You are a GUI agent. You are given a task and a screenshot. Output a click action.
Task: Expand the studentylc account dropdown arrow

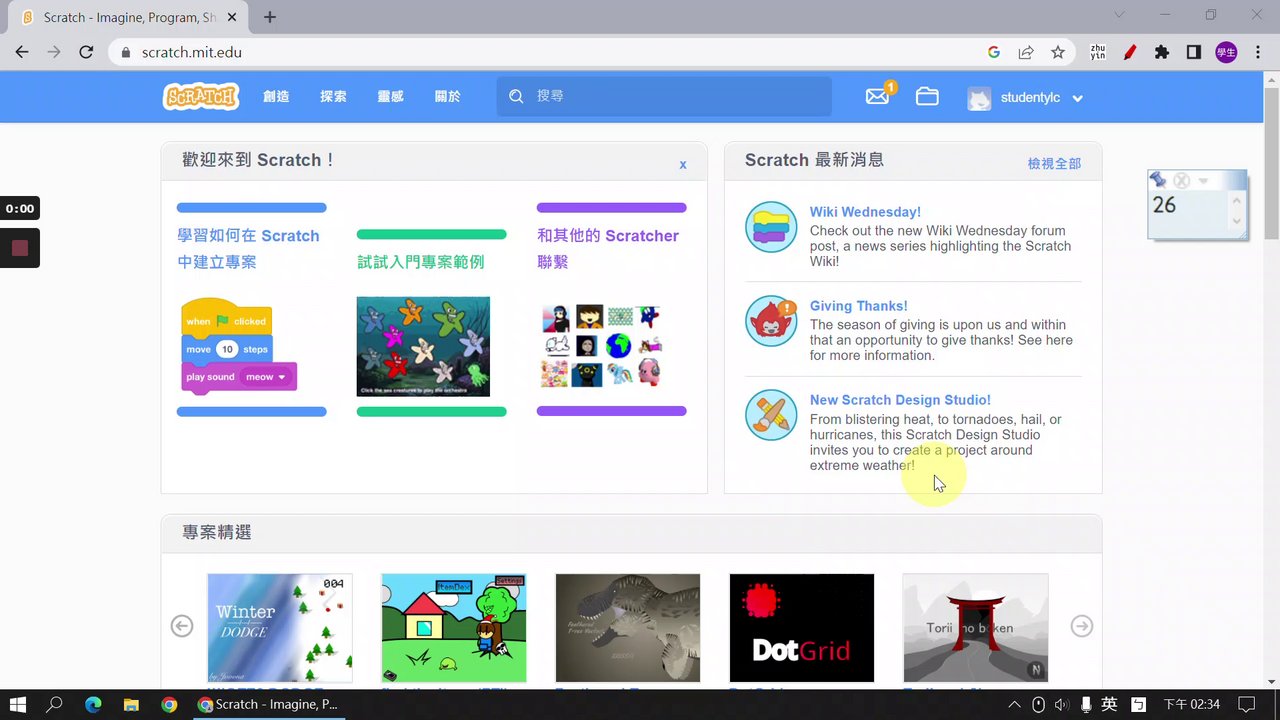coord(1077,98)
